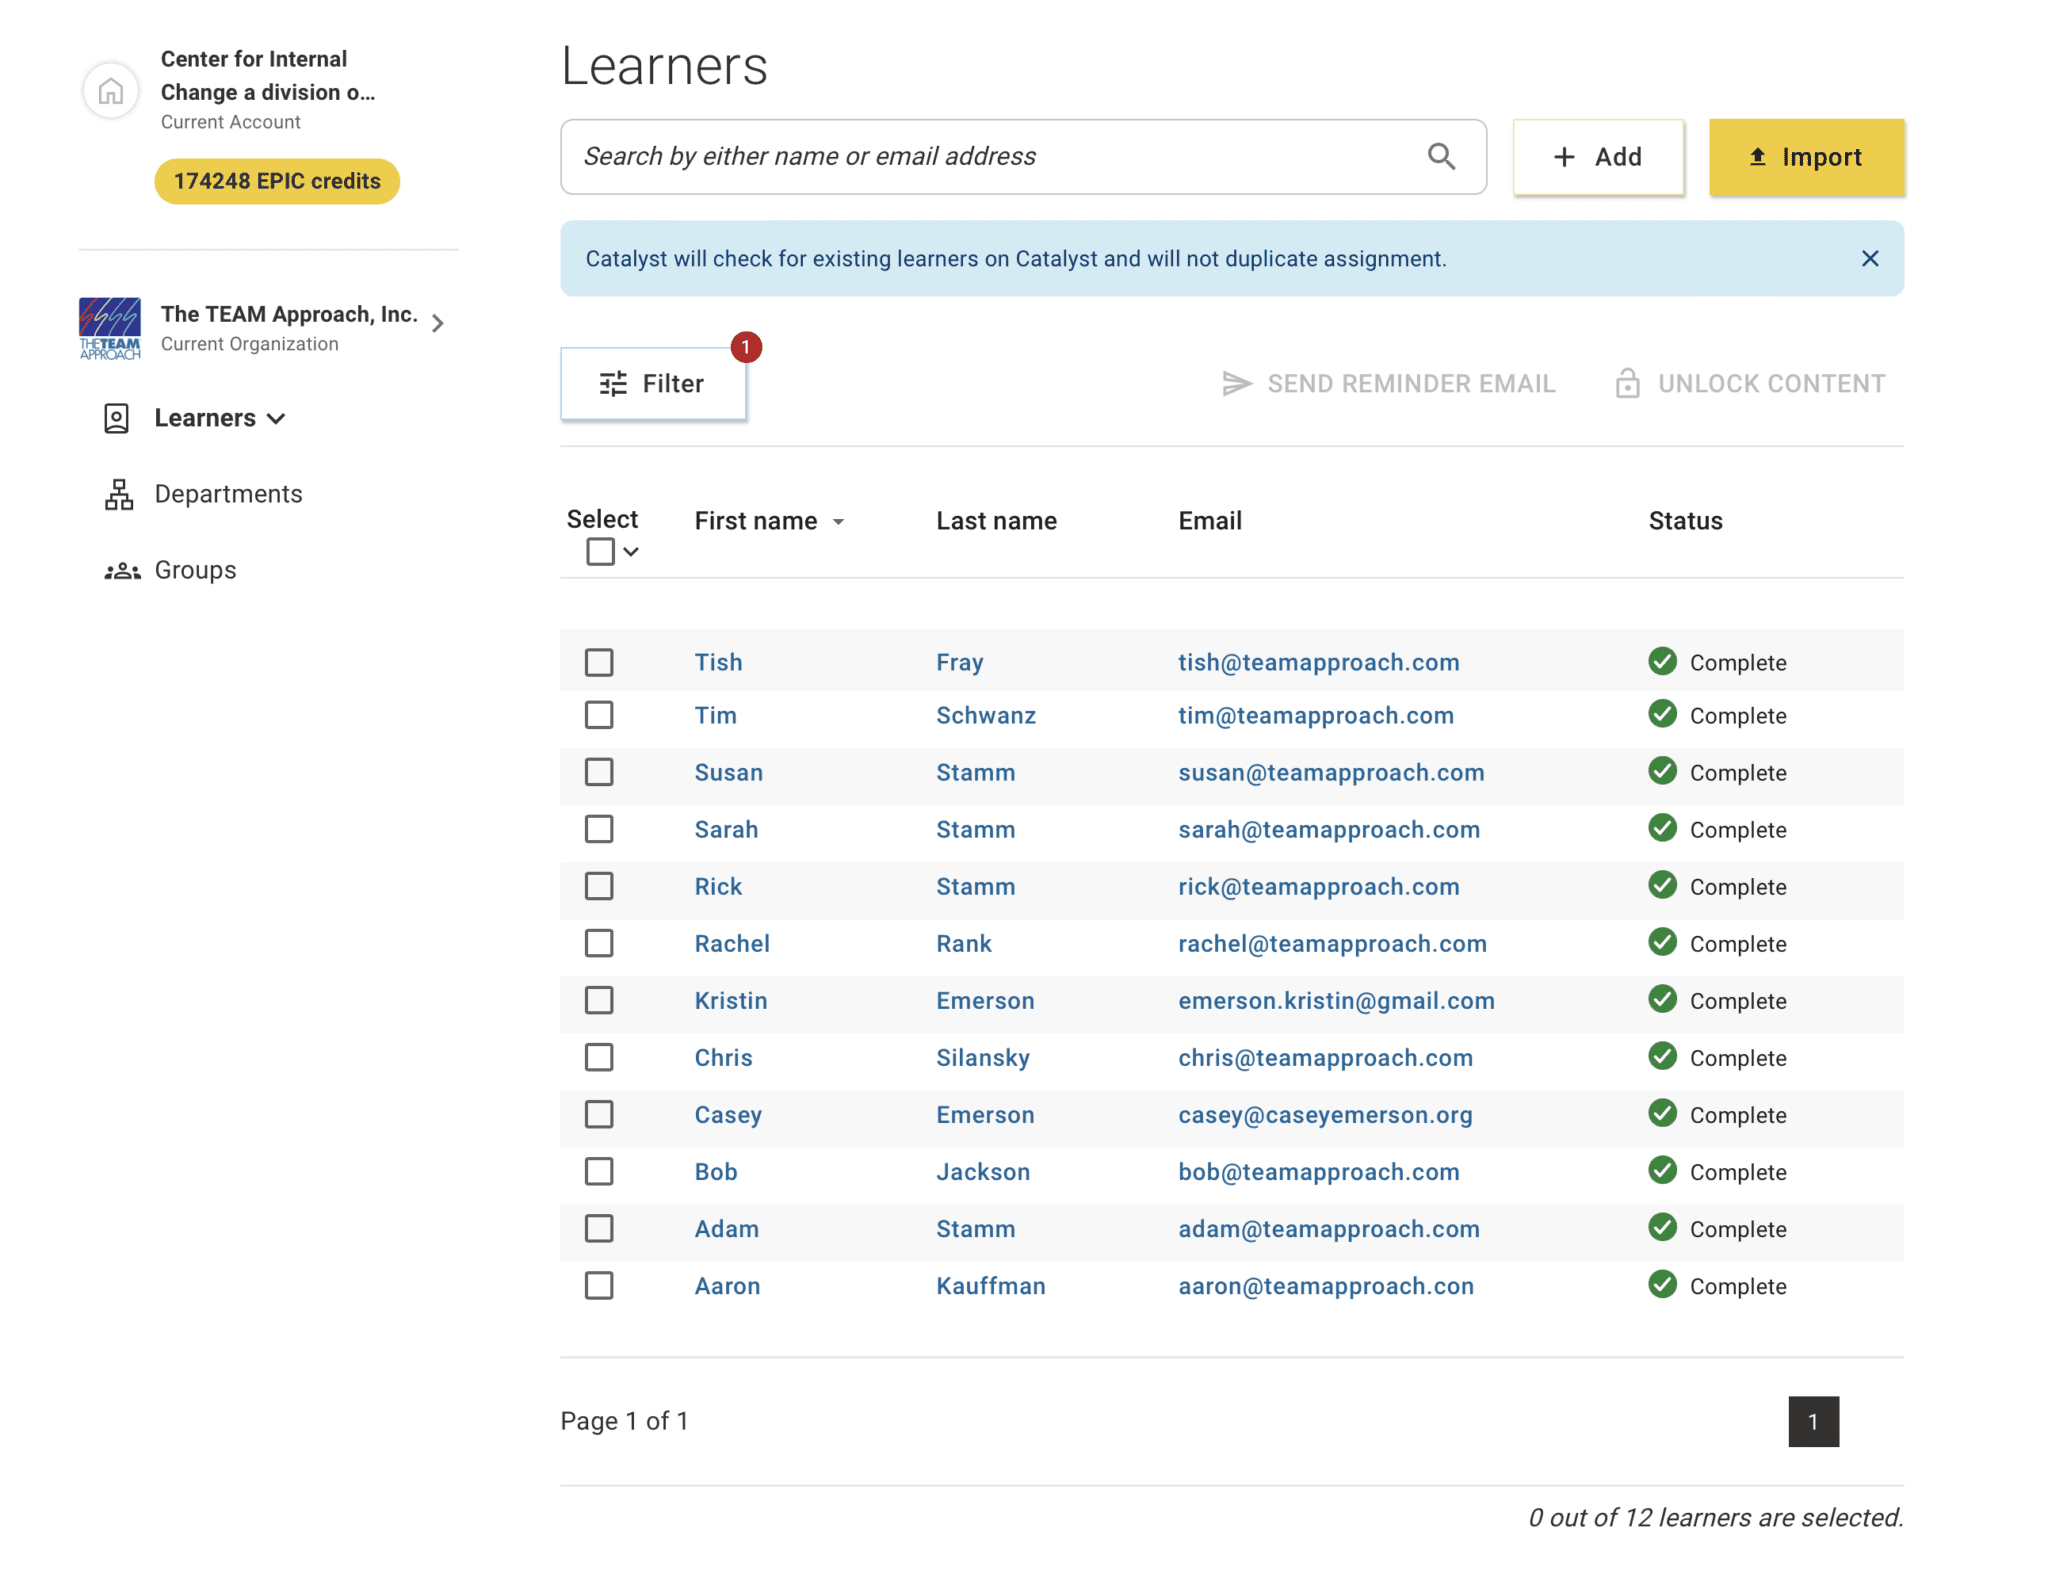Open the home dashboard icon
Viewport: 2048px width, 1585px height.
tap(110, 90)
